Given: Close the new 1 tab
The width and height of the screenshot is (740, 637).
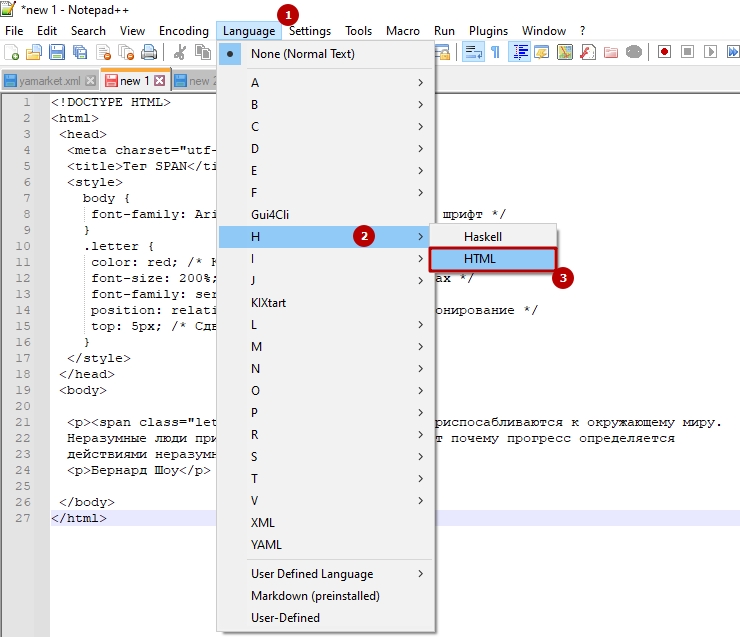Looking at the screenshot, I should 159,81.
